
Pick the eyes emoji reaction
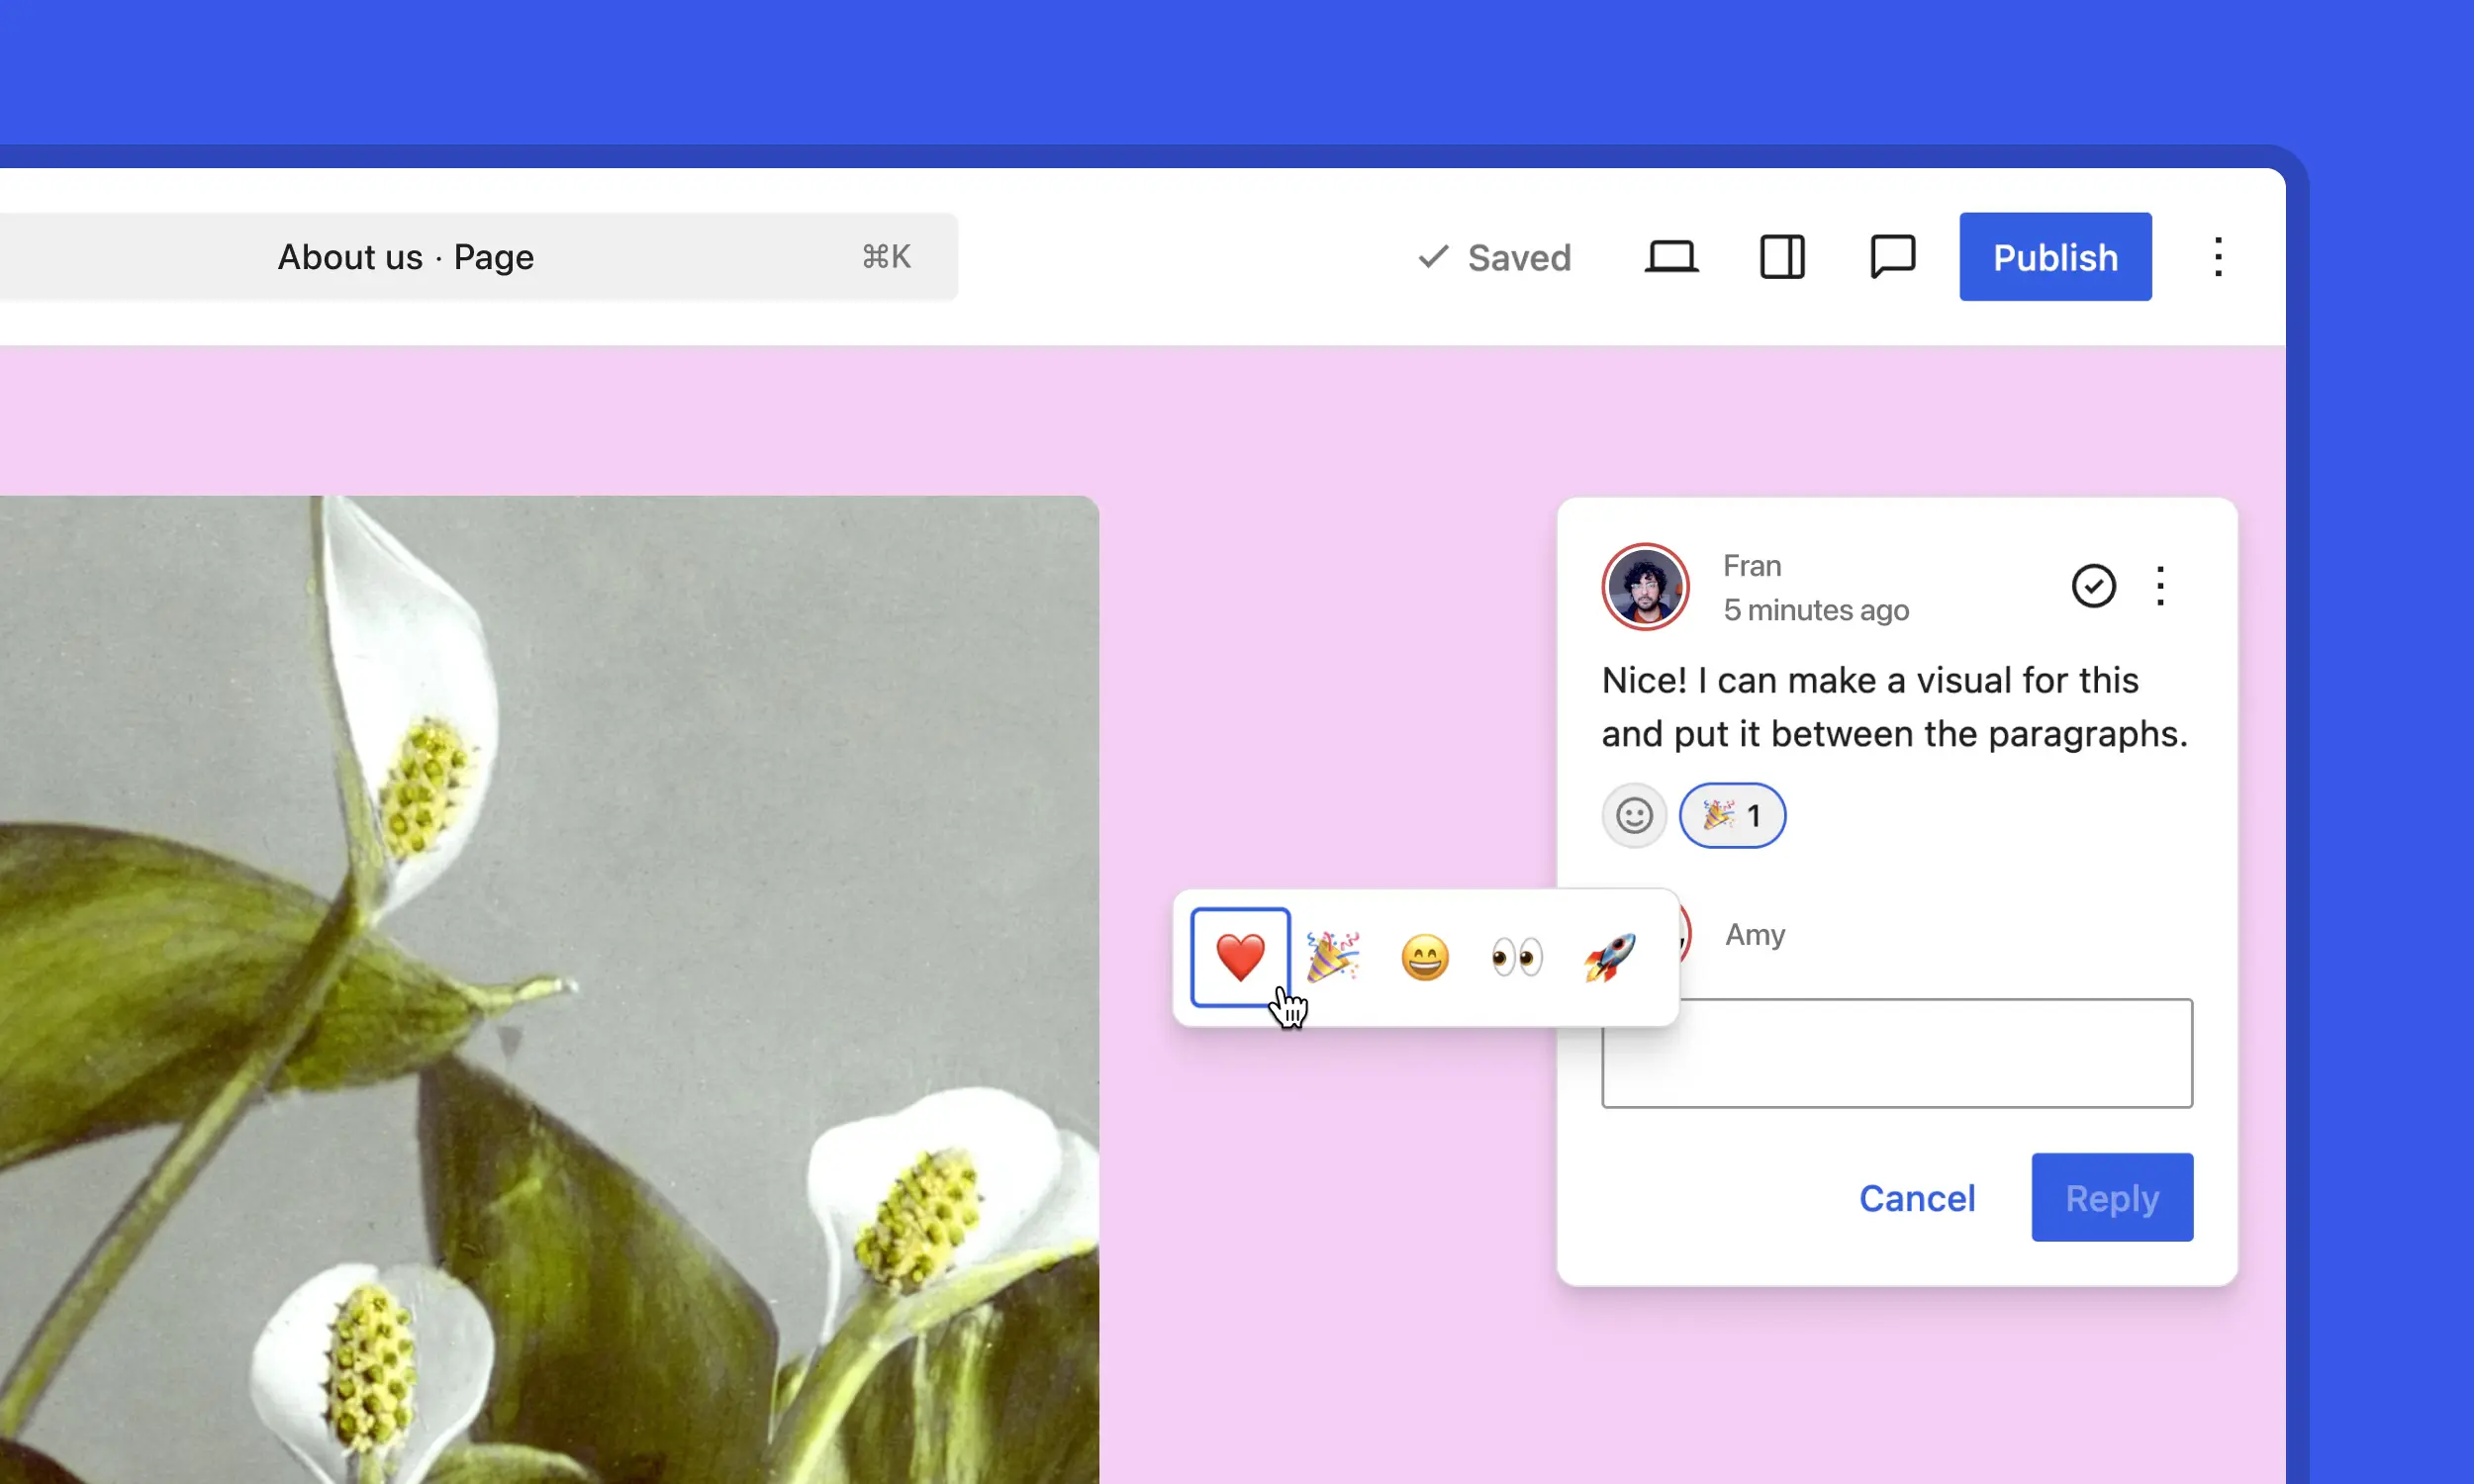pyautogui.click(x=1517, y=957)
